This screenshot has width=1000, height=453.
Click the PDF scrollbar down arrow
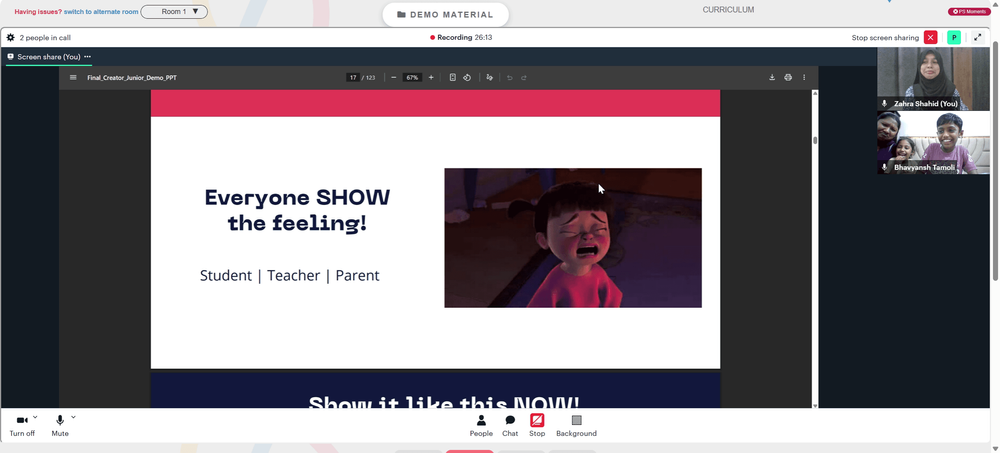coord(814,405)
